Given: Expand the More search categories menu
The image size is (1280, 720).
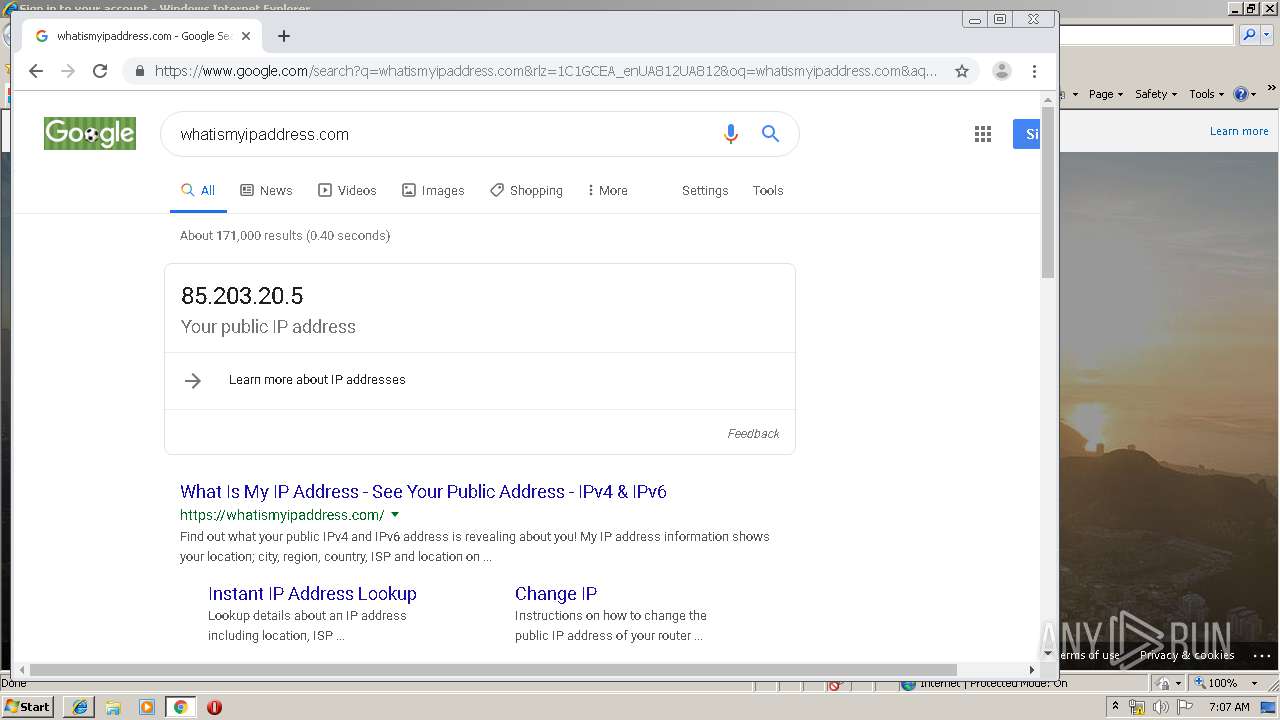Looking at the screenshot, I should [607, 190].
